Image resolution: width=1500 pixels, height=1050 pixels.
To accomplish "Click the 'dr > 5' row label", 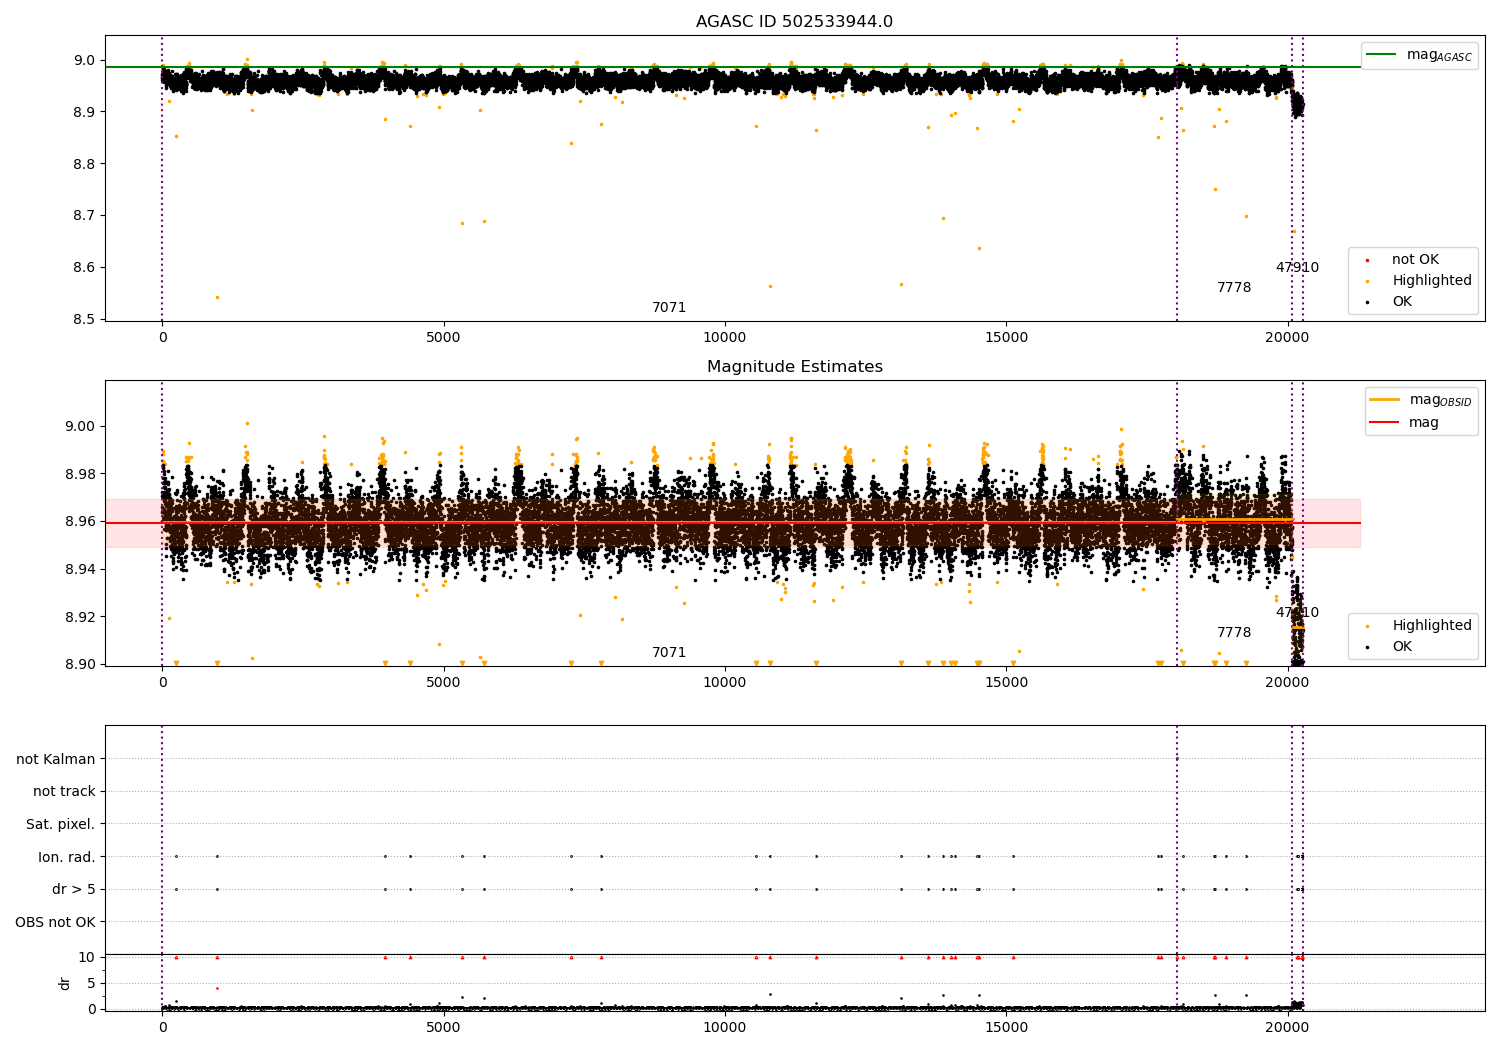I will 74,890.
